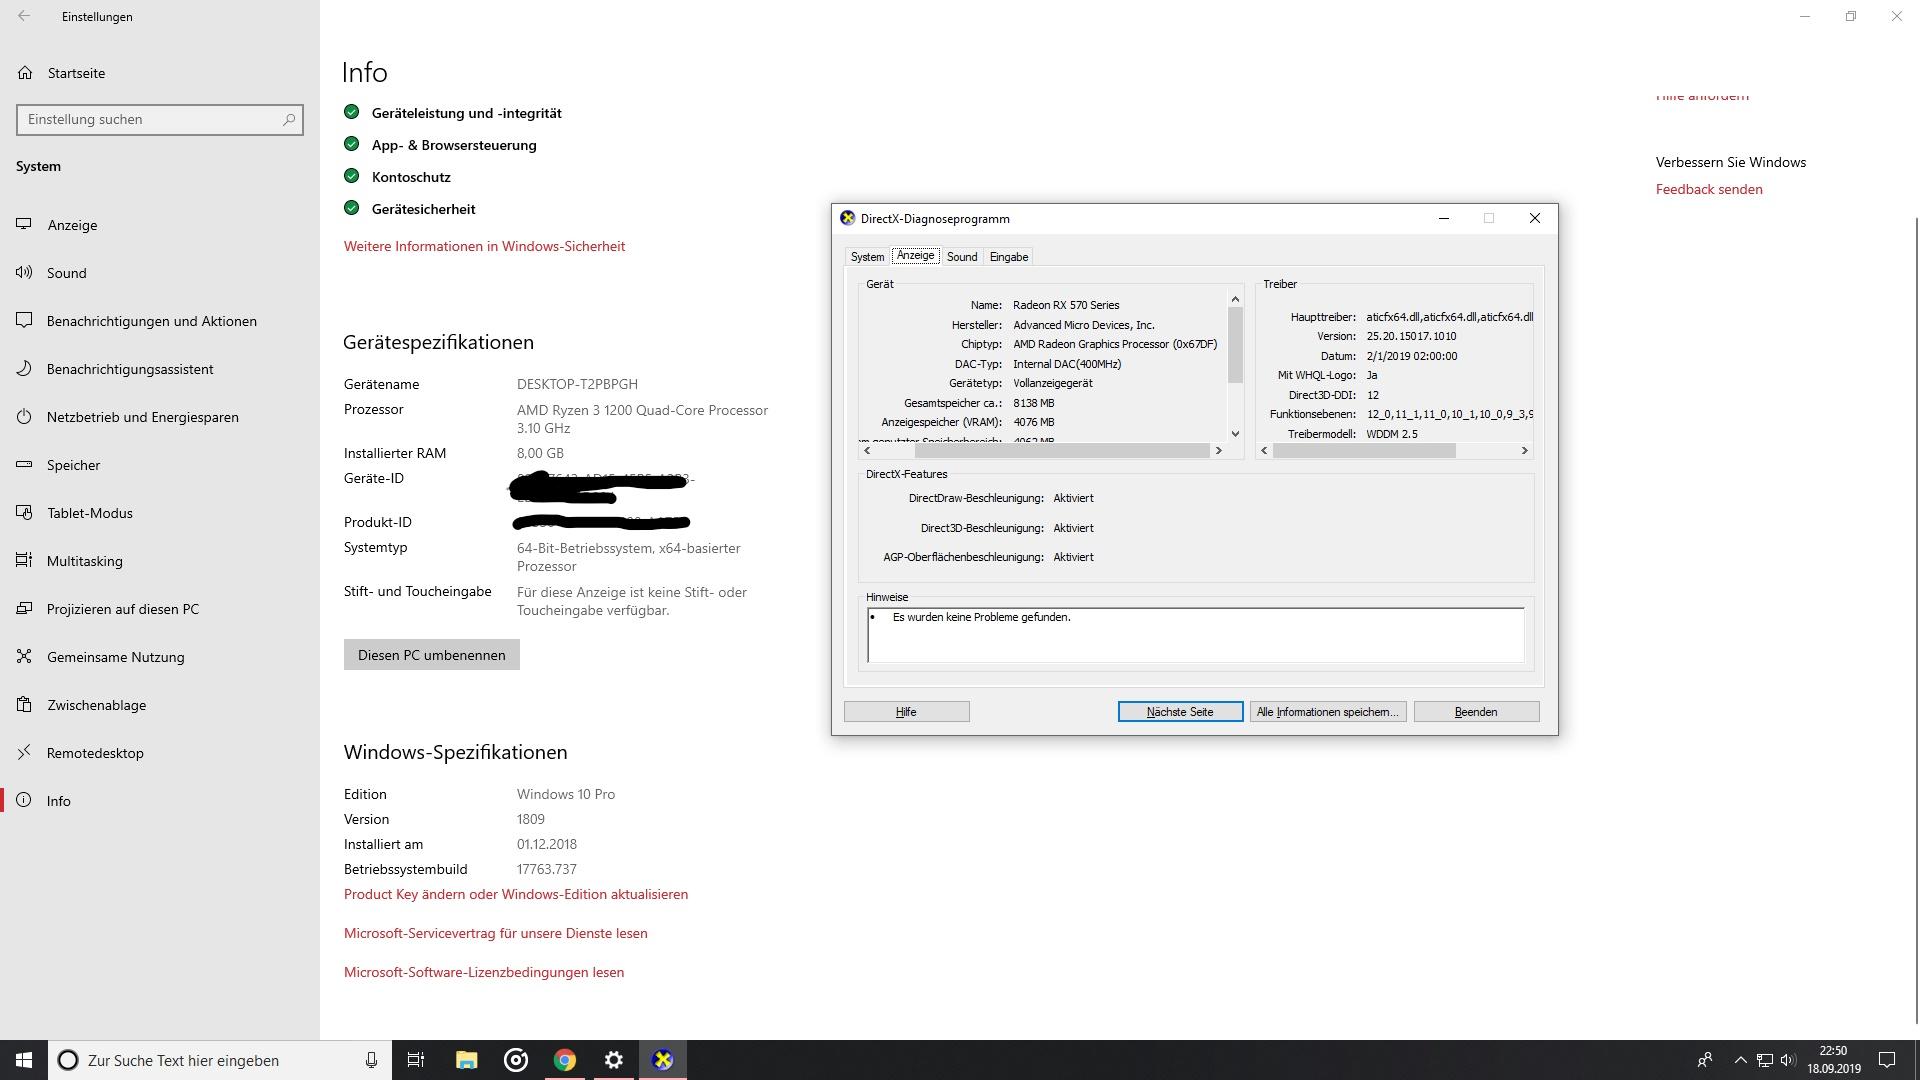Click Gerät panel vertical scrollbar thumb

pyautogui.click(x=1235, y=344)
